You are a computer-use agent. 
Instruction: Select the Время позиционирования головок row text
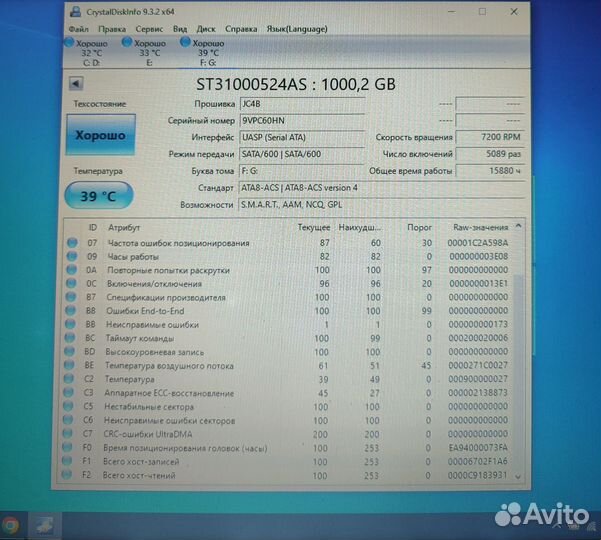(x=185, y=448)
